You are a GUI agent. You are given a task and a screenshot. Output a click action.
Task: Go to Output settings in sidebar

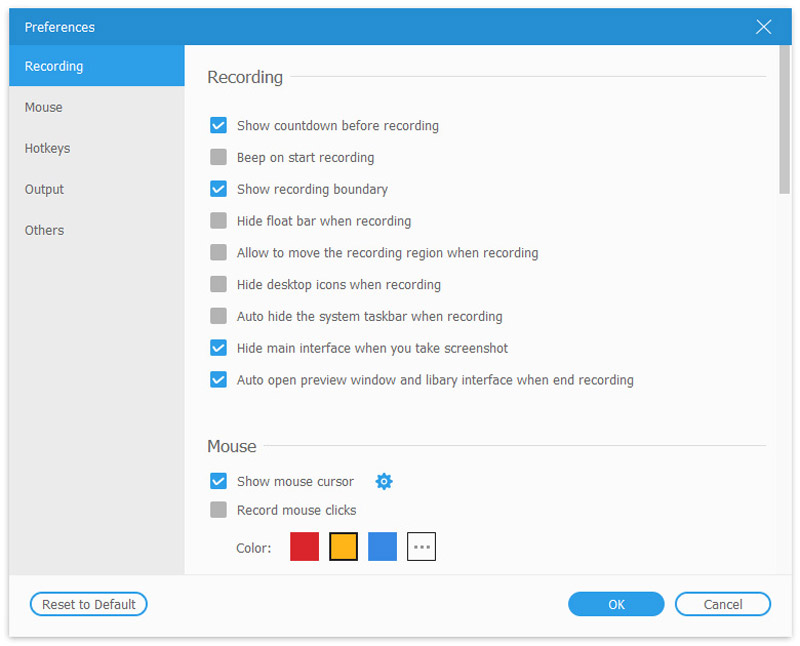tap(45, 189)
